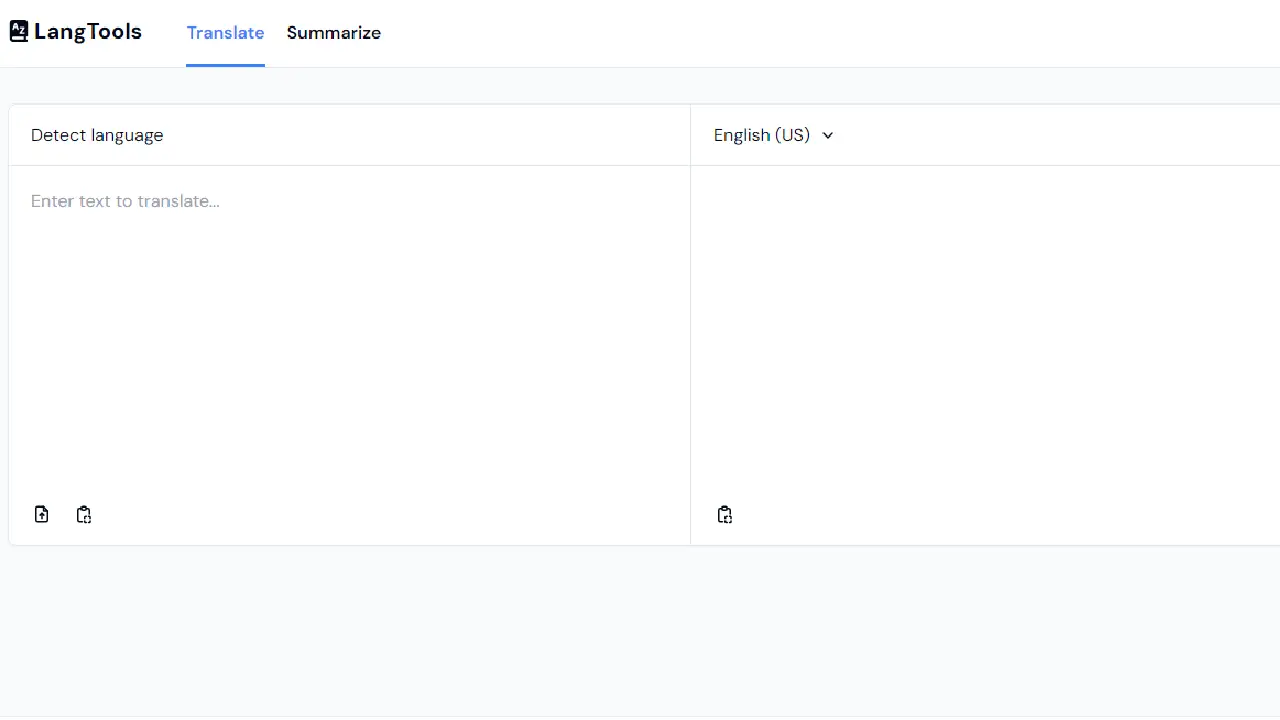Select the file upload icon to import text
The image size is (1280, 720).
(x=41, y=514)
